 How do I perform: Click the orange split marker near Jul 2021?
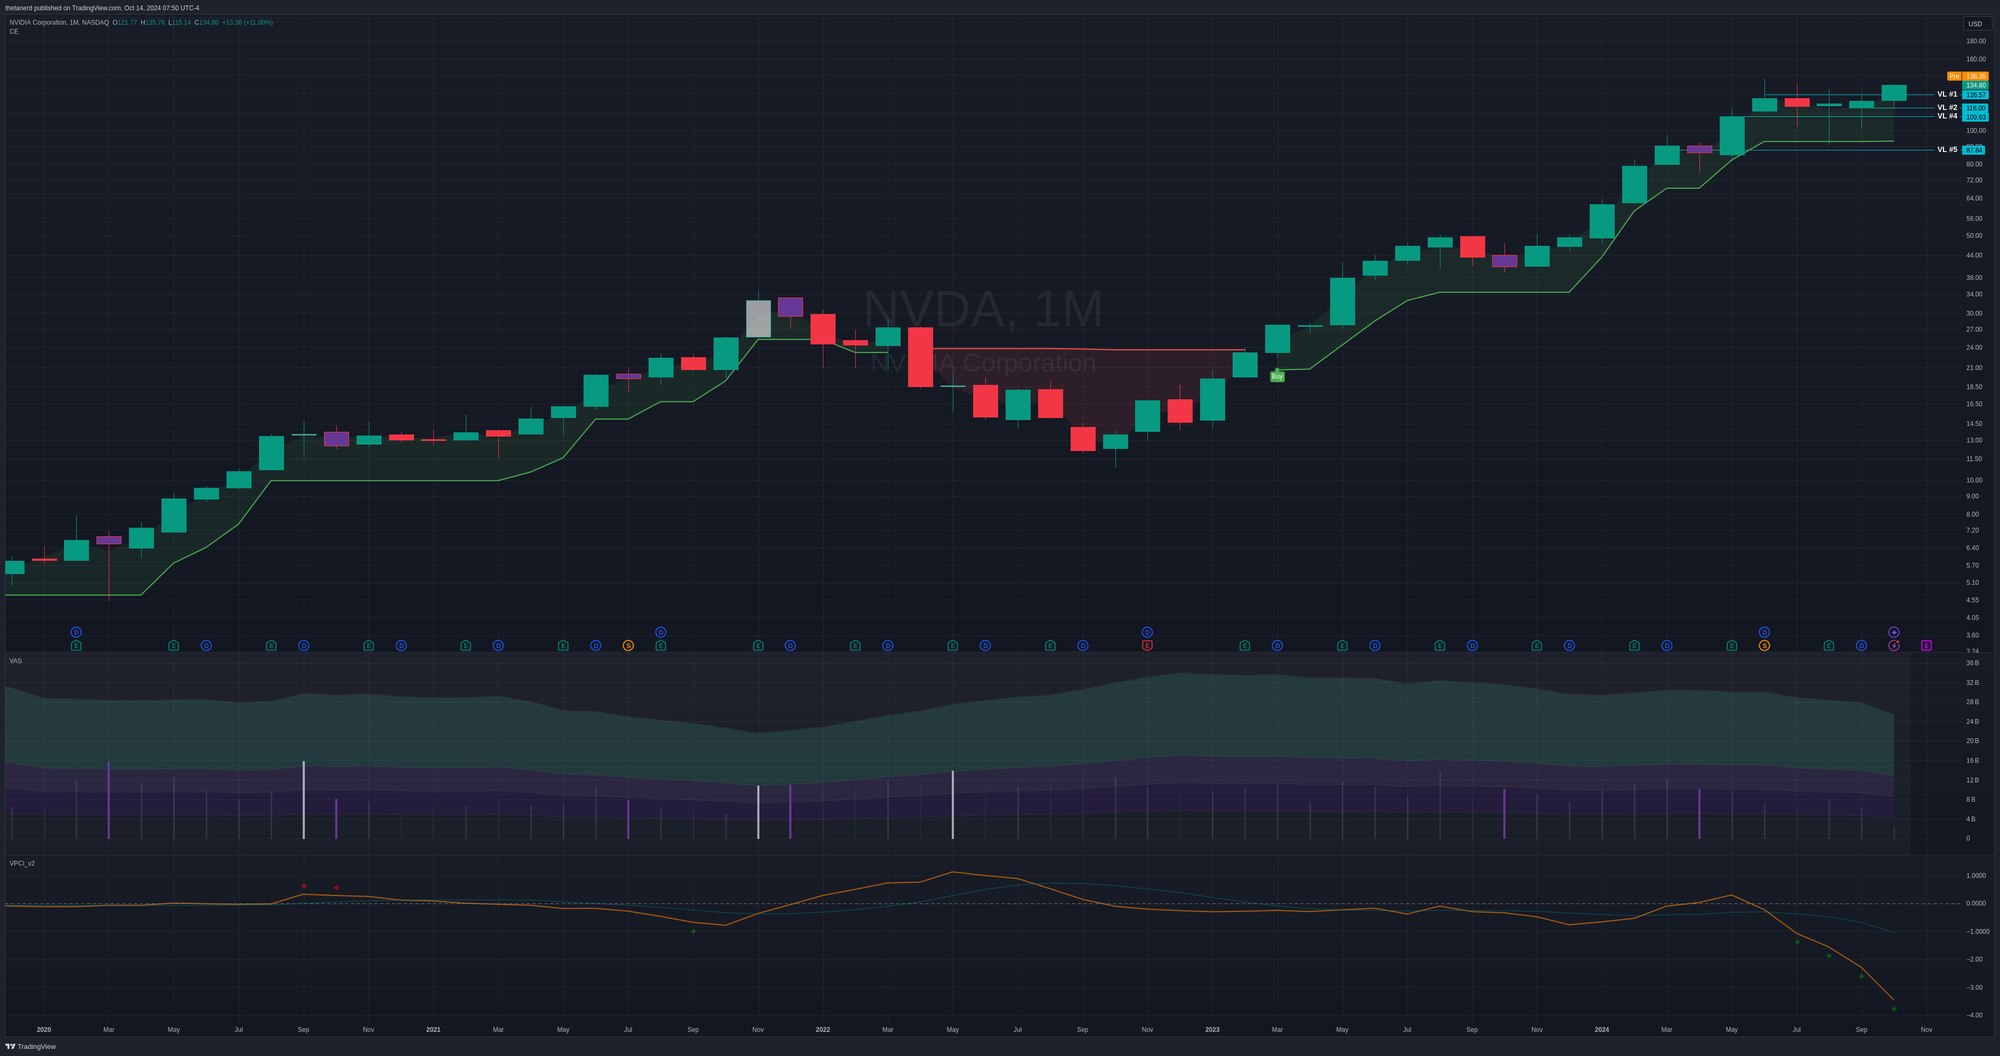(x=628, y=646)
